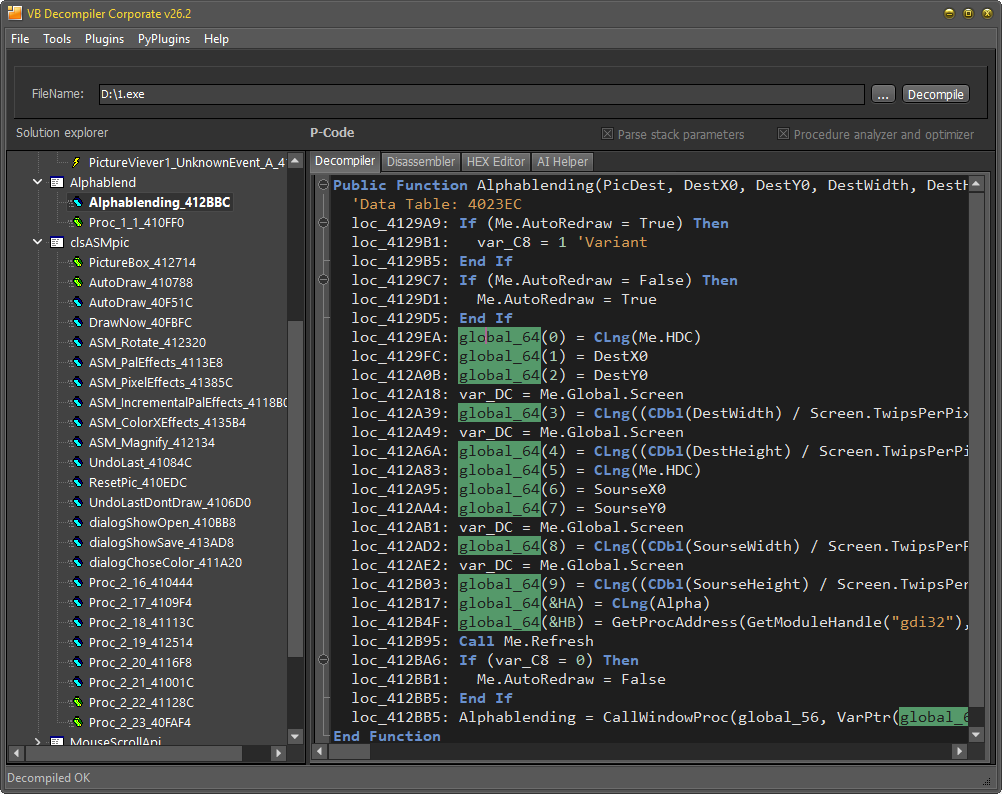Collapse the clsASMpic tree node
Viewport: 1002px width, 794px height.
tap(38, 243)
